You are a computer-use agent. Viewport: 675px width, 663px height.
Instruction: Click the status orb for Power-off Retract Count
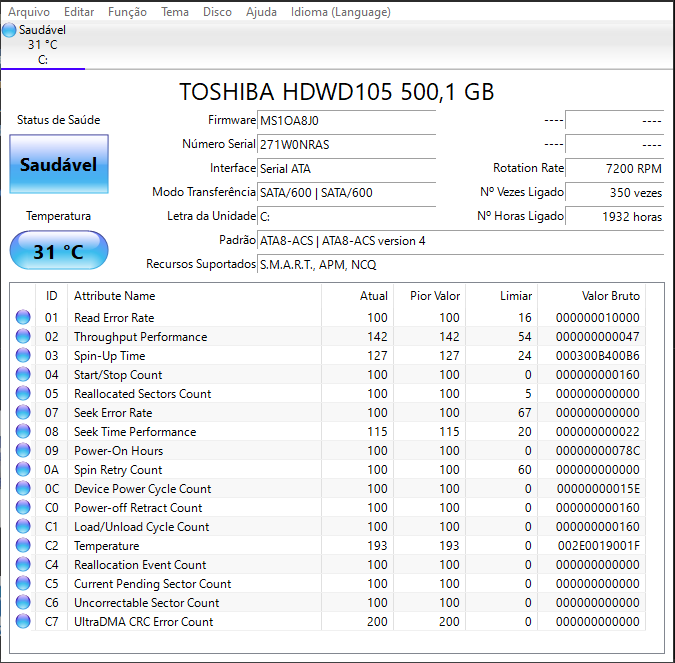point(23,507)
